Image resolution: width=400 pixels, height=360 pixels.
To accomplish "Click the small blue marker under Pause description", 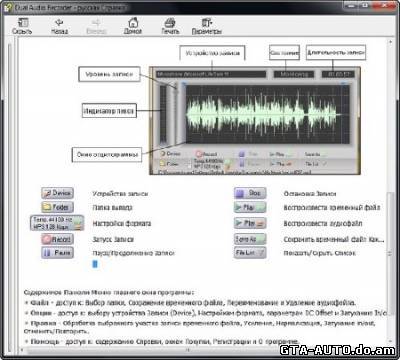I will coord(95,264).
